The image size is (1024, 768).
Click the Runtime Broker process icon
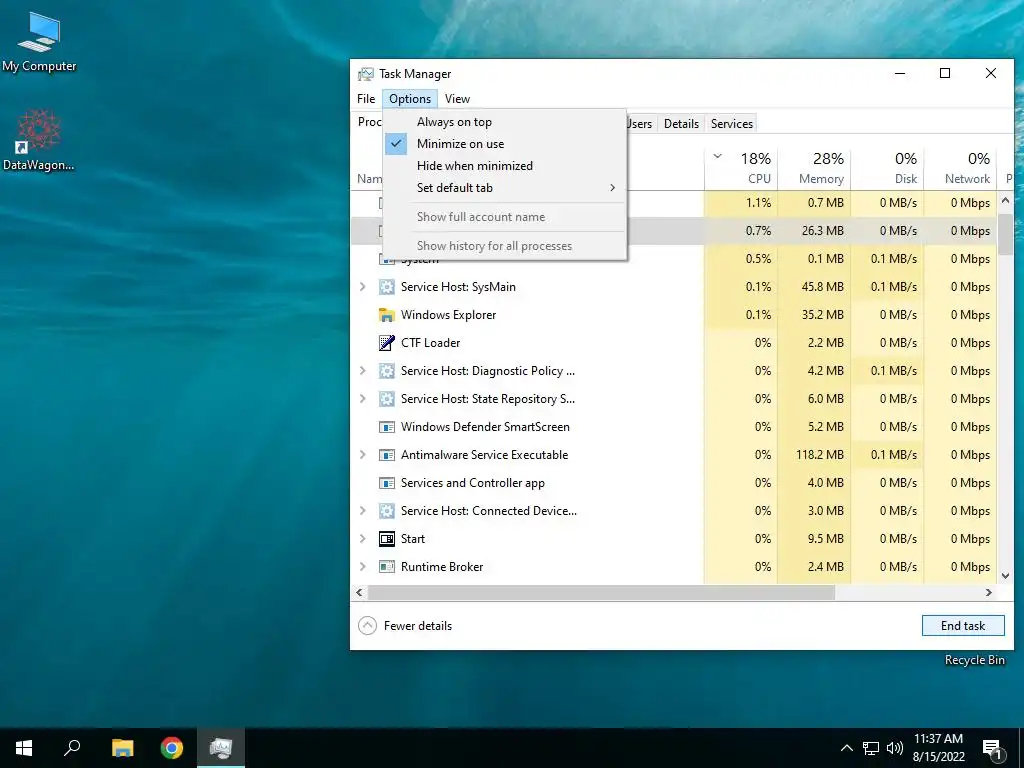coord(387,567)
